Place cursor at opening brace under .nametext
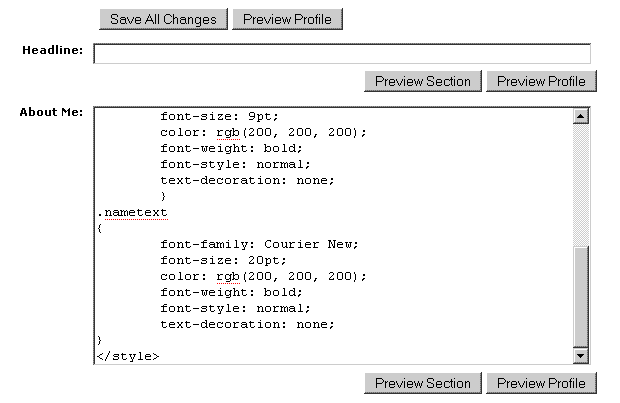620x403 pixels. pos(100,228)
